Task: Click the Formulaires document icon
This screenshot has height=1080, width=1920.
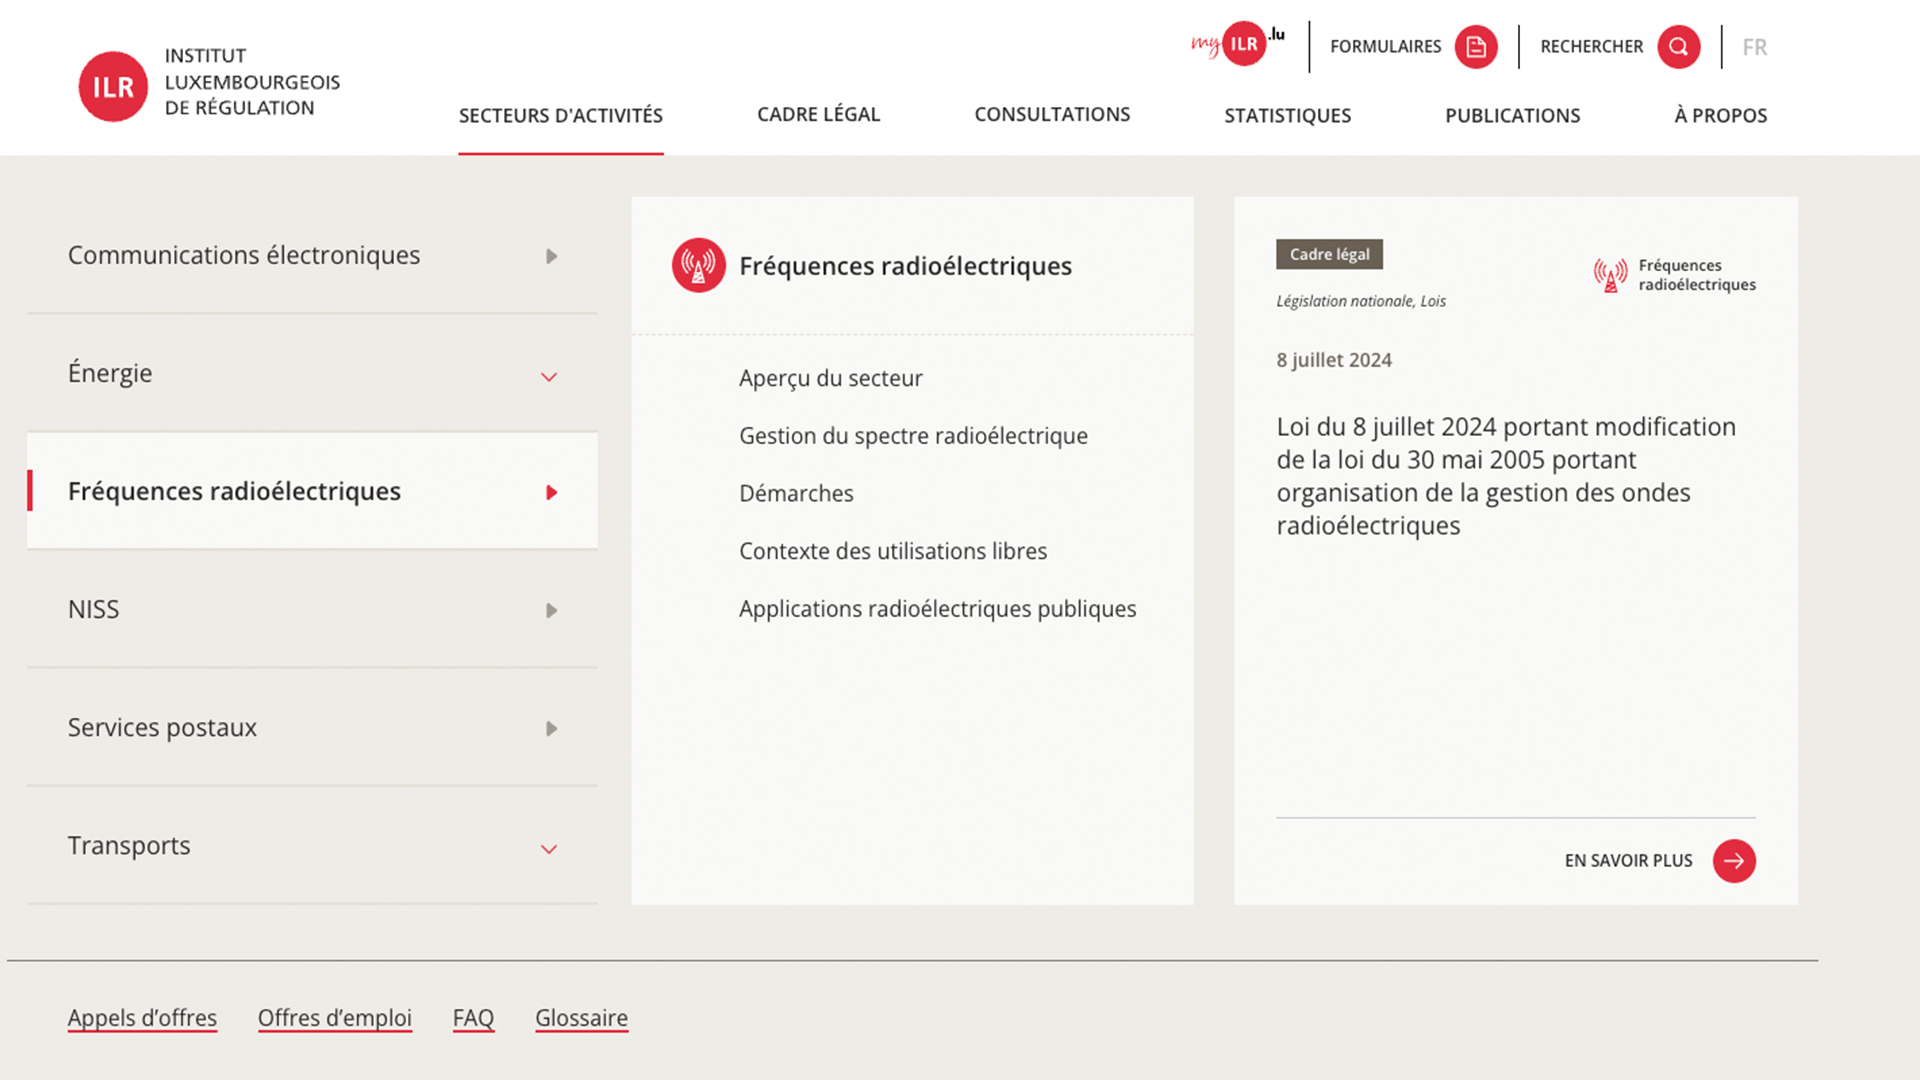Action: click(x=1475, y=47)
